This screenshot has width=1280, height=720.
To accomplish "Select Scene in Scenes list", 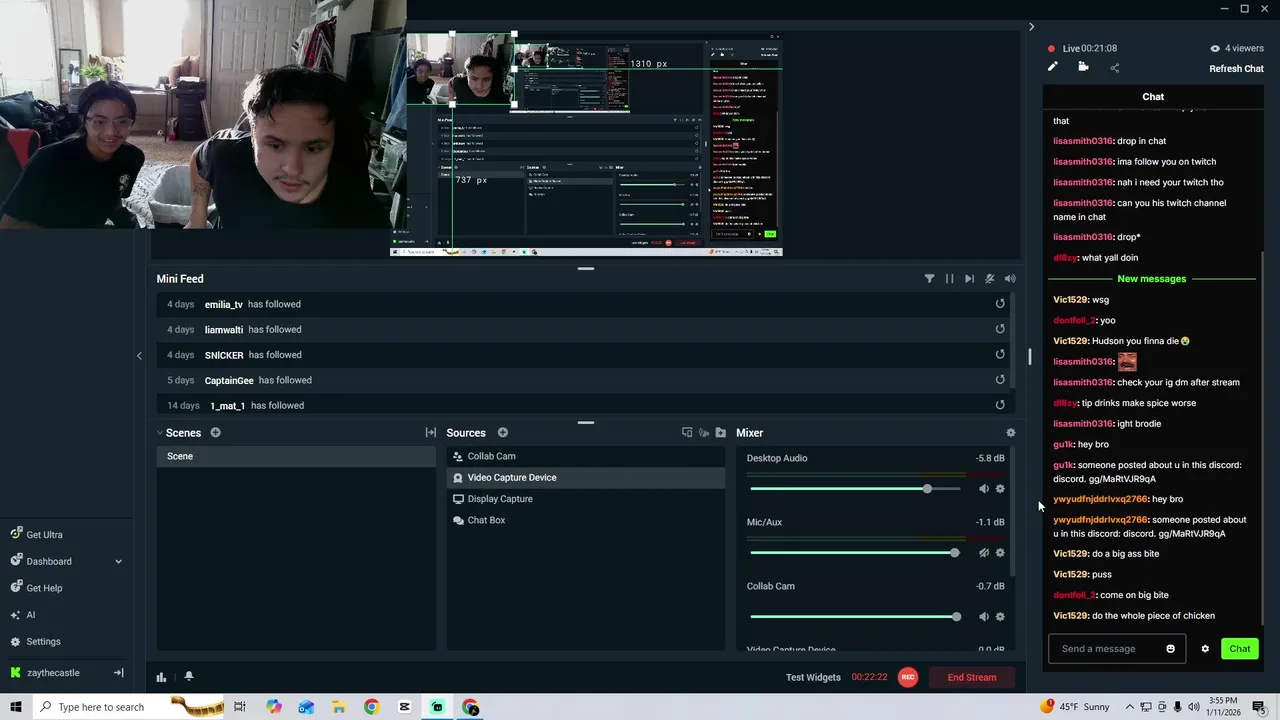I will 296,456.
